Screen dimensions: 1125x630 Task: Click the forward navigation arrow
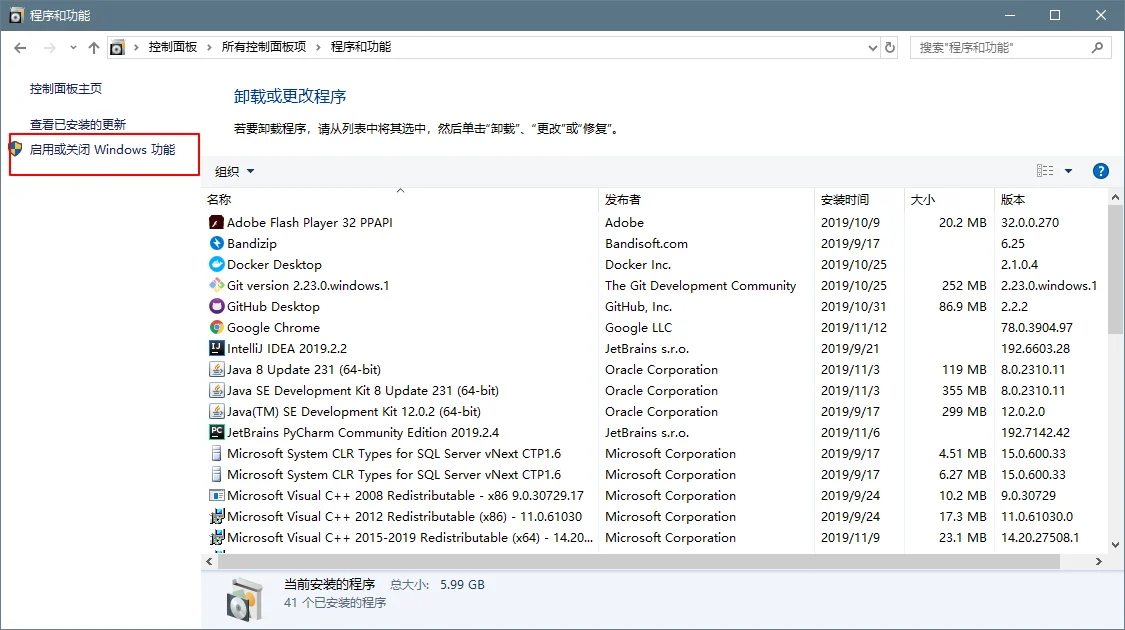click(x=50, y=47)
